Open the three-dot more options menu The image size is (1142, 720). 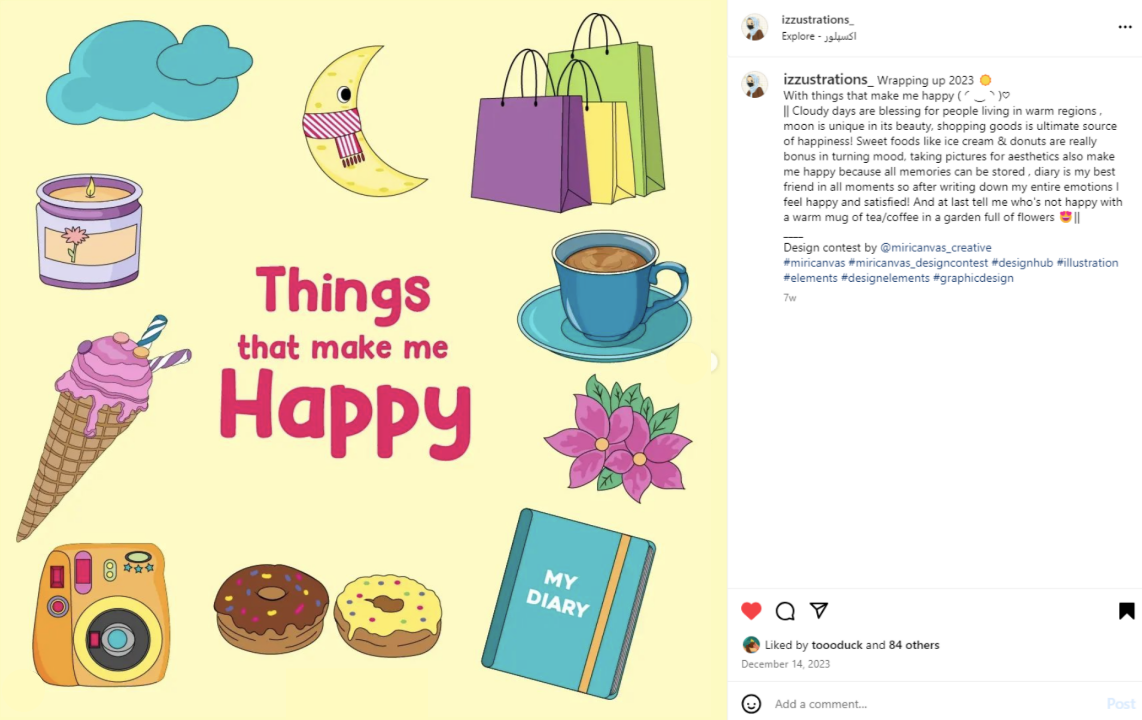pos(1125,27)
